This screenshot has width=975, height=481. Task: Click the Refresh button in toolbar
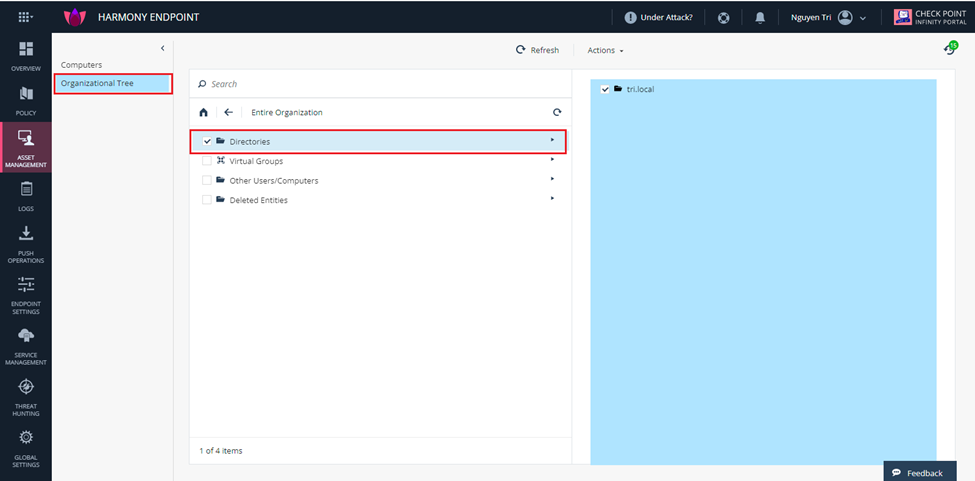[x=537, y=50]
